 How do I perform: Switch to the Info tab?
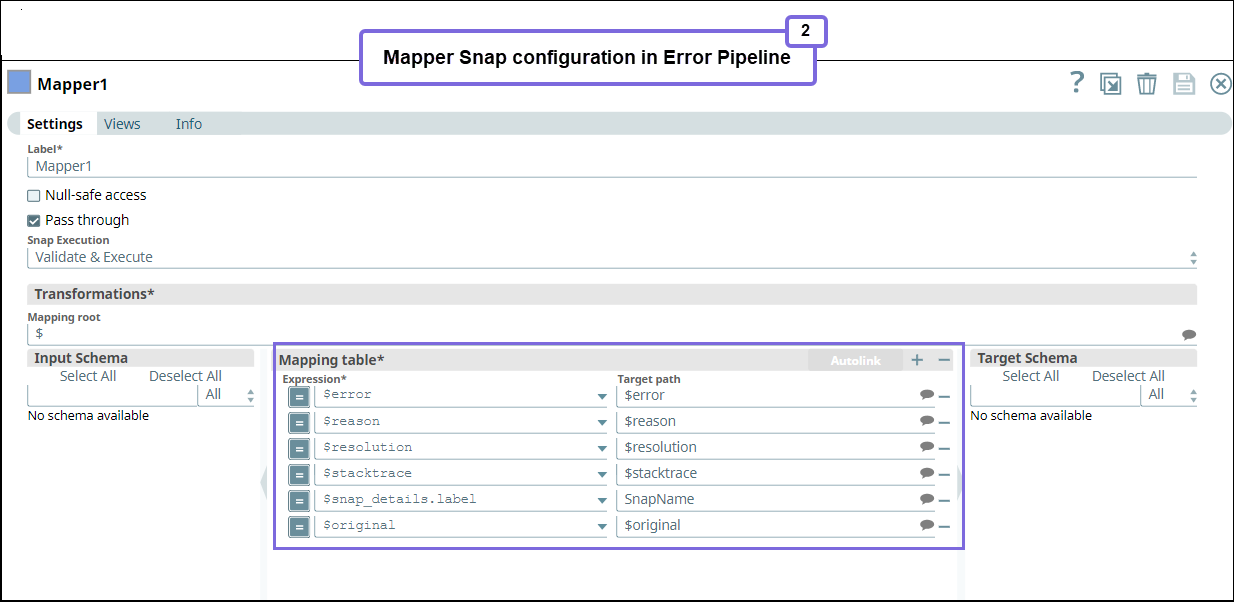click(188, 124)
